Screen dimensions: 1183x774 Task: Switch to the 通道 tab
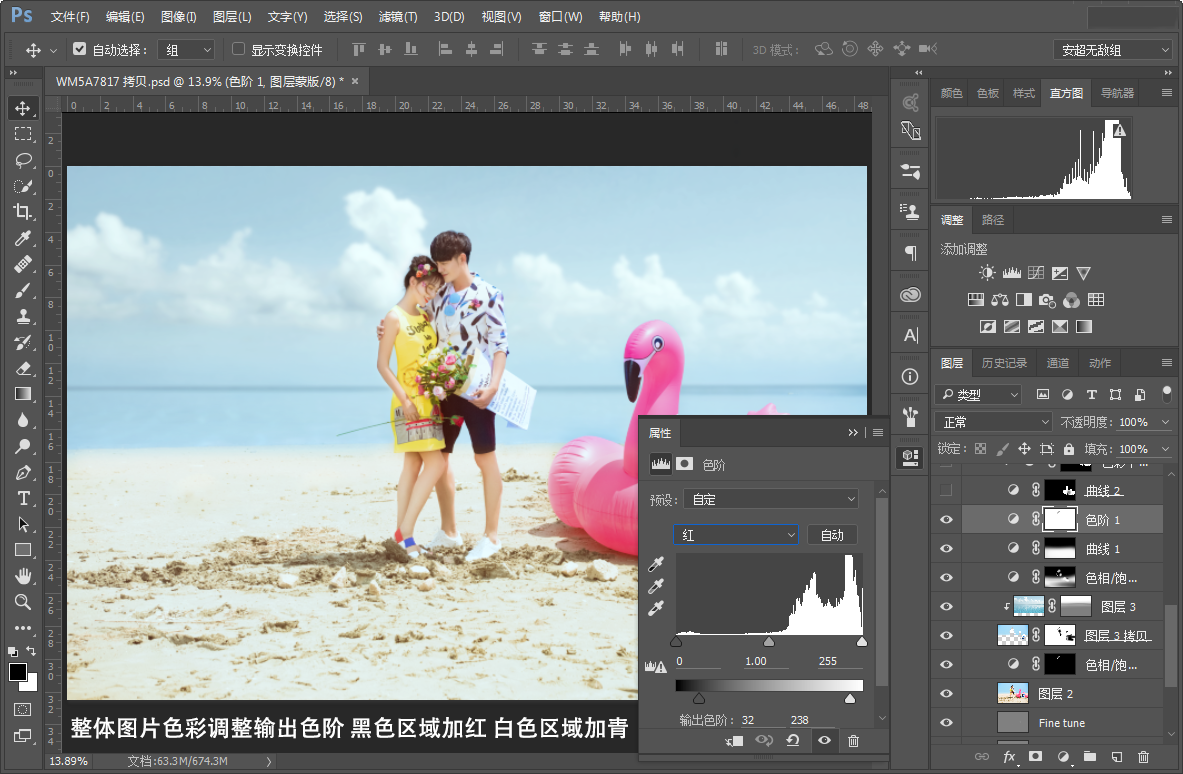point(1057,363)
